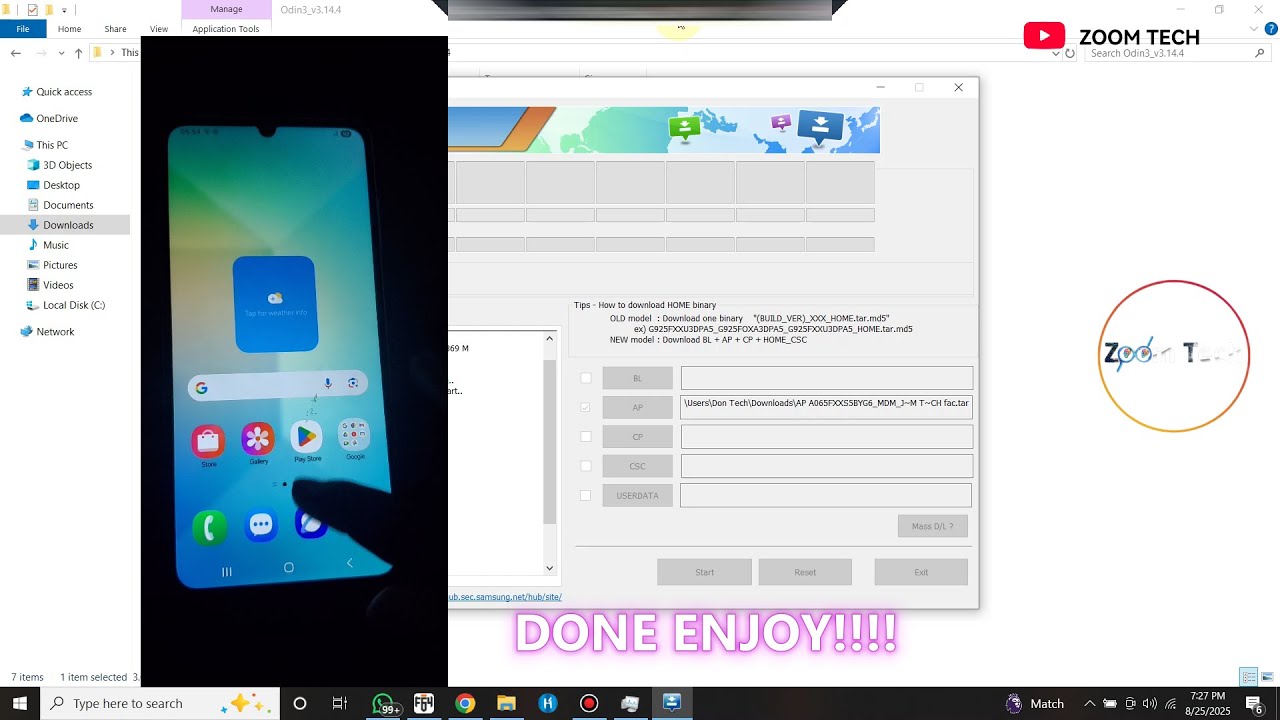Open Application Tools ribbon tab
This screenshot has height=720, width=1280.
226,29
